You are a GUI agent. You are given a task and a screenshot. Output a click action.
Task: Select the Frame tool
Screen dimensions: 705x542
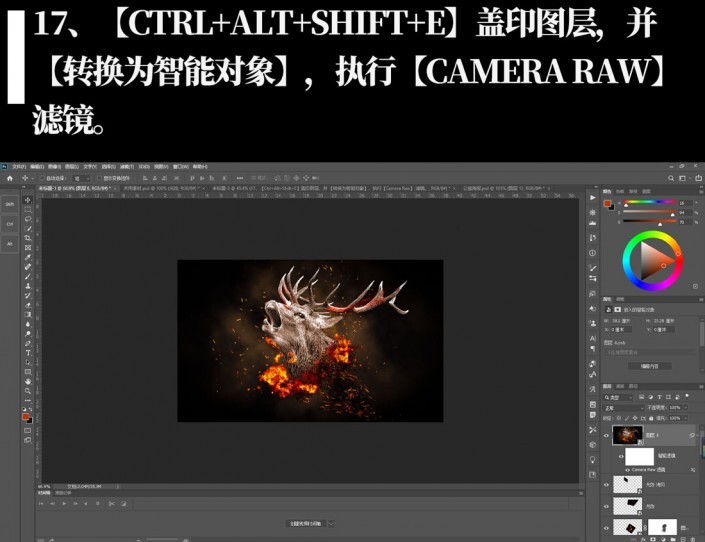point(28,247)
